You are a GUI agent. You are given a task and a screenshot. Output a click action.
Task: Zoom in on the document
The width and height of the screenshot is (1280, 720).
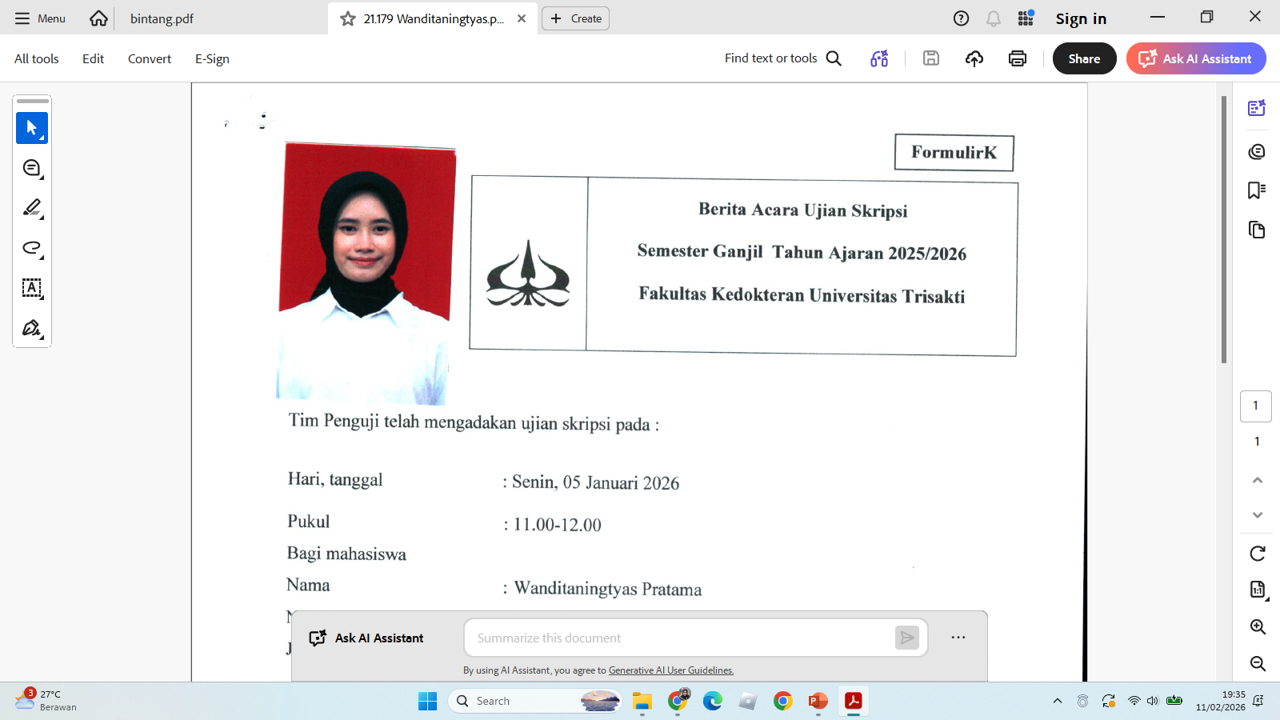[1257, 627]
